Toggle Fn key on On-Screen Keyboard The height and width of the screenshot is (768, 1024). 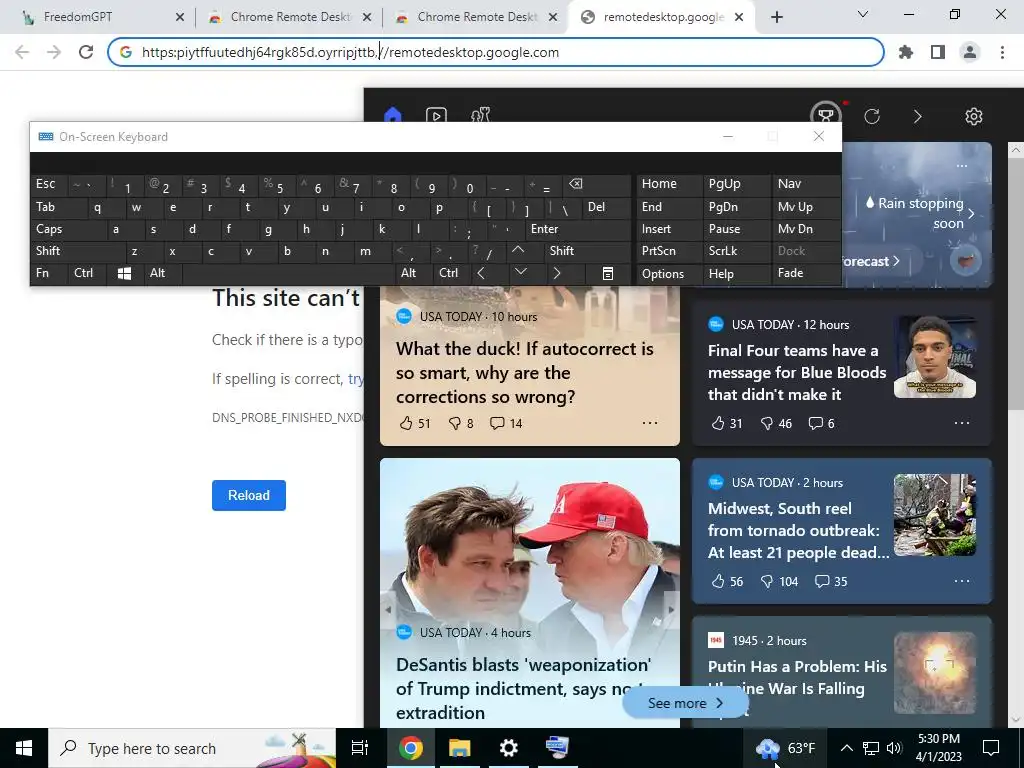pyautogui.click(x=48, y=273)
